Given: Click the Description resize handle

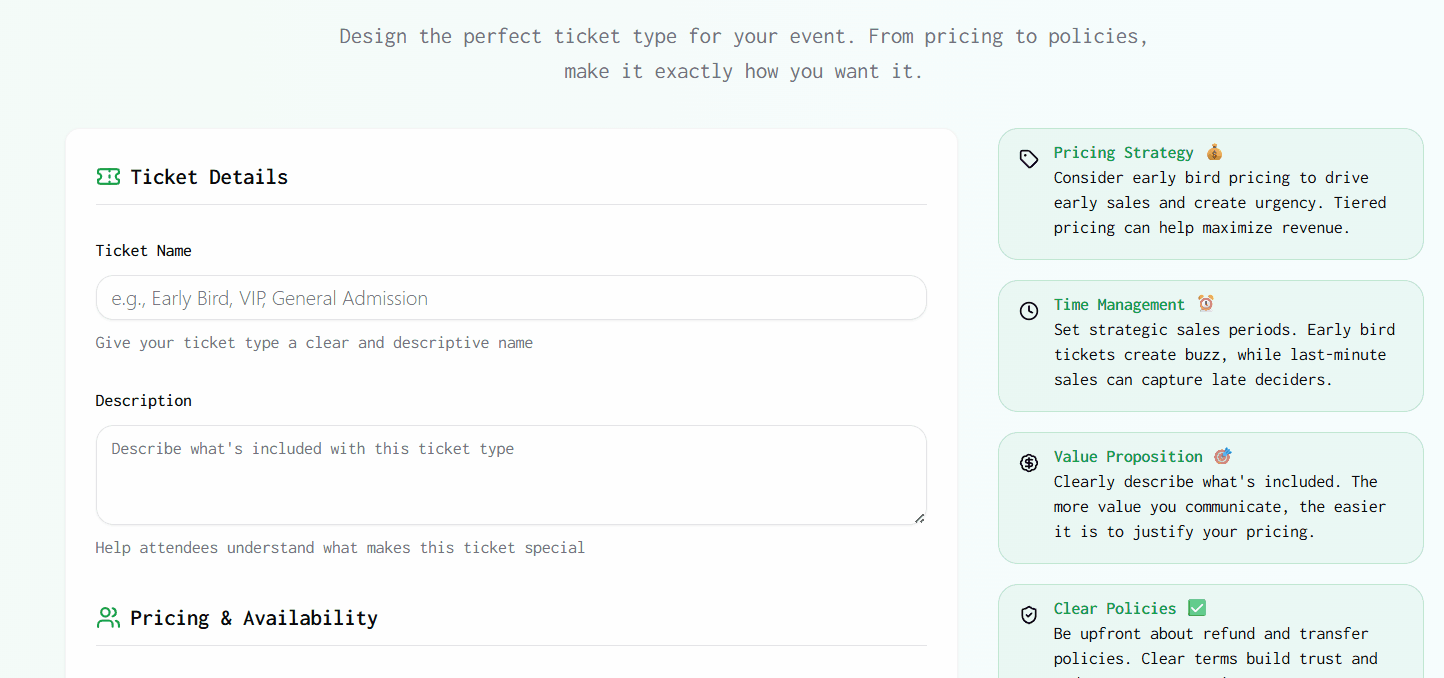Looking at the screenshot, I should pos(919,516).
